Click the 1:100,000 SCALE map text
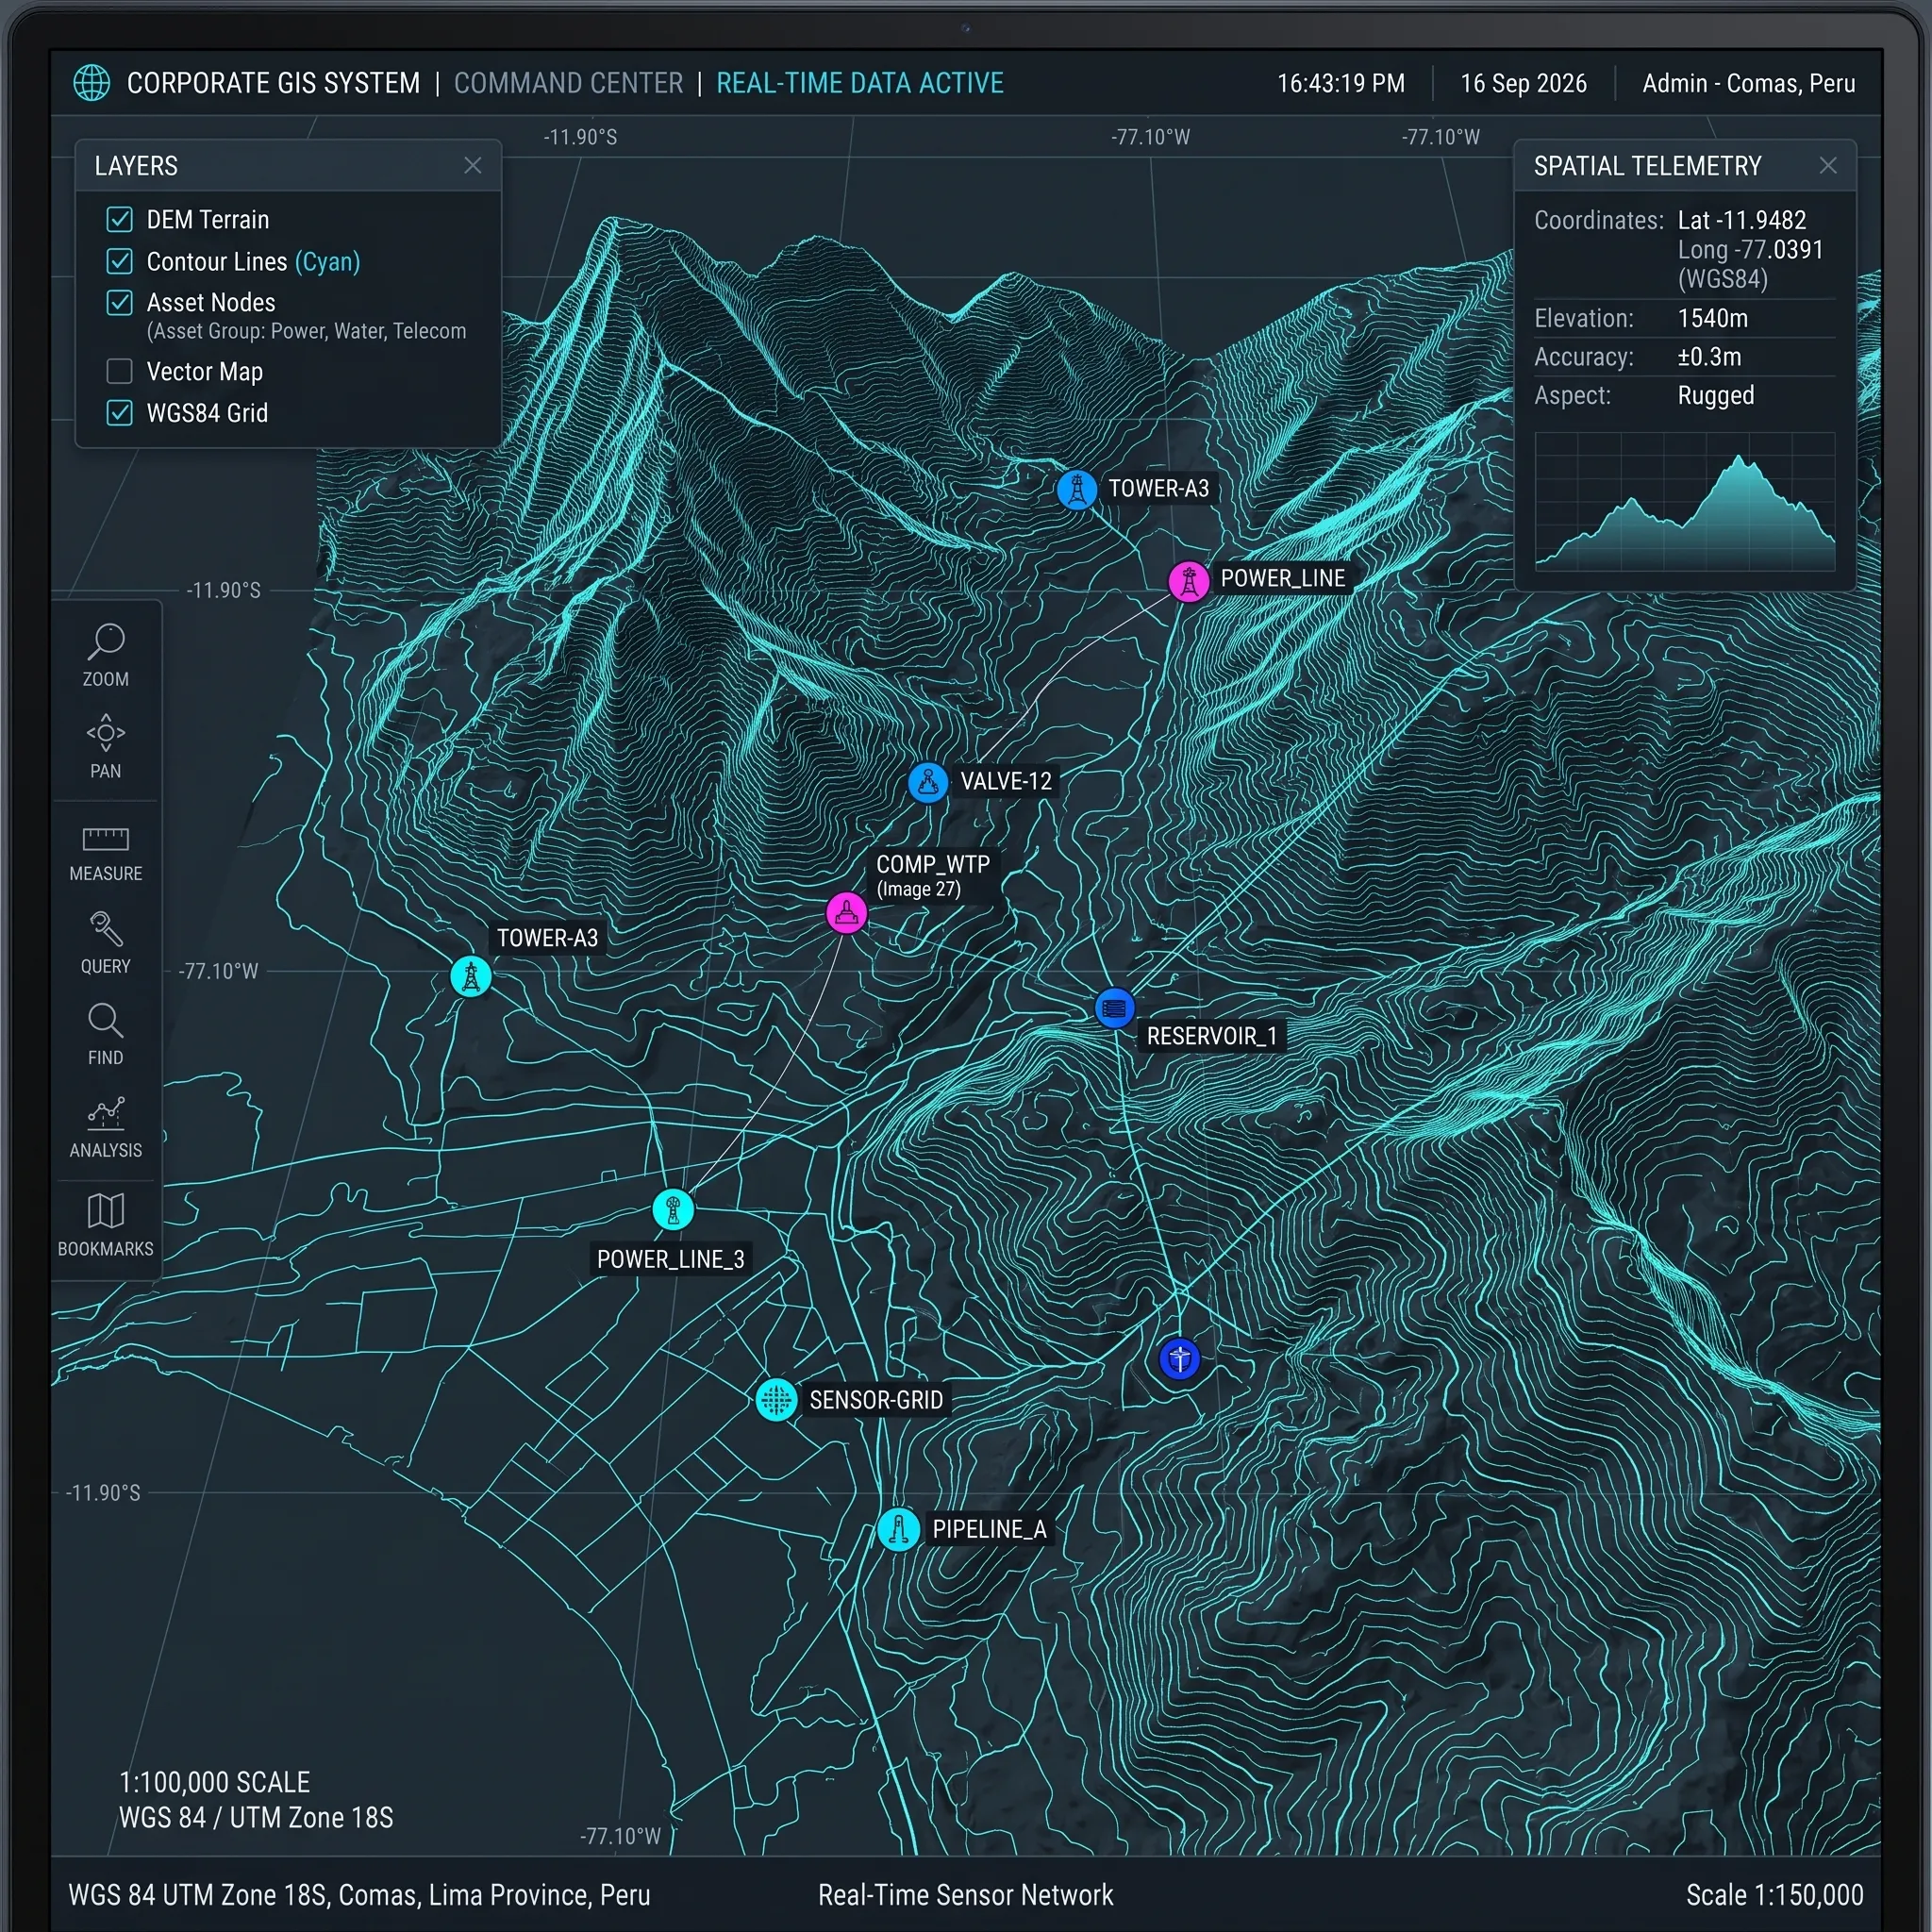 tap(214, 1782)
